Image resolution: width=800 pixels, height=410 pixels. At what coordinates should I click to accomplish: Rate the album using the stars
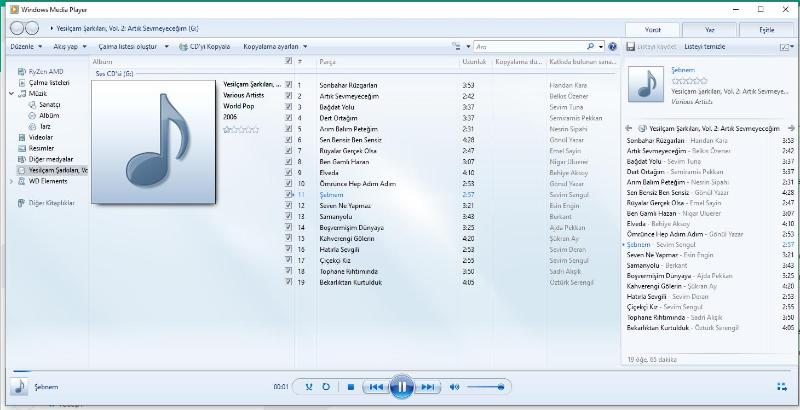tap(241, 130)
